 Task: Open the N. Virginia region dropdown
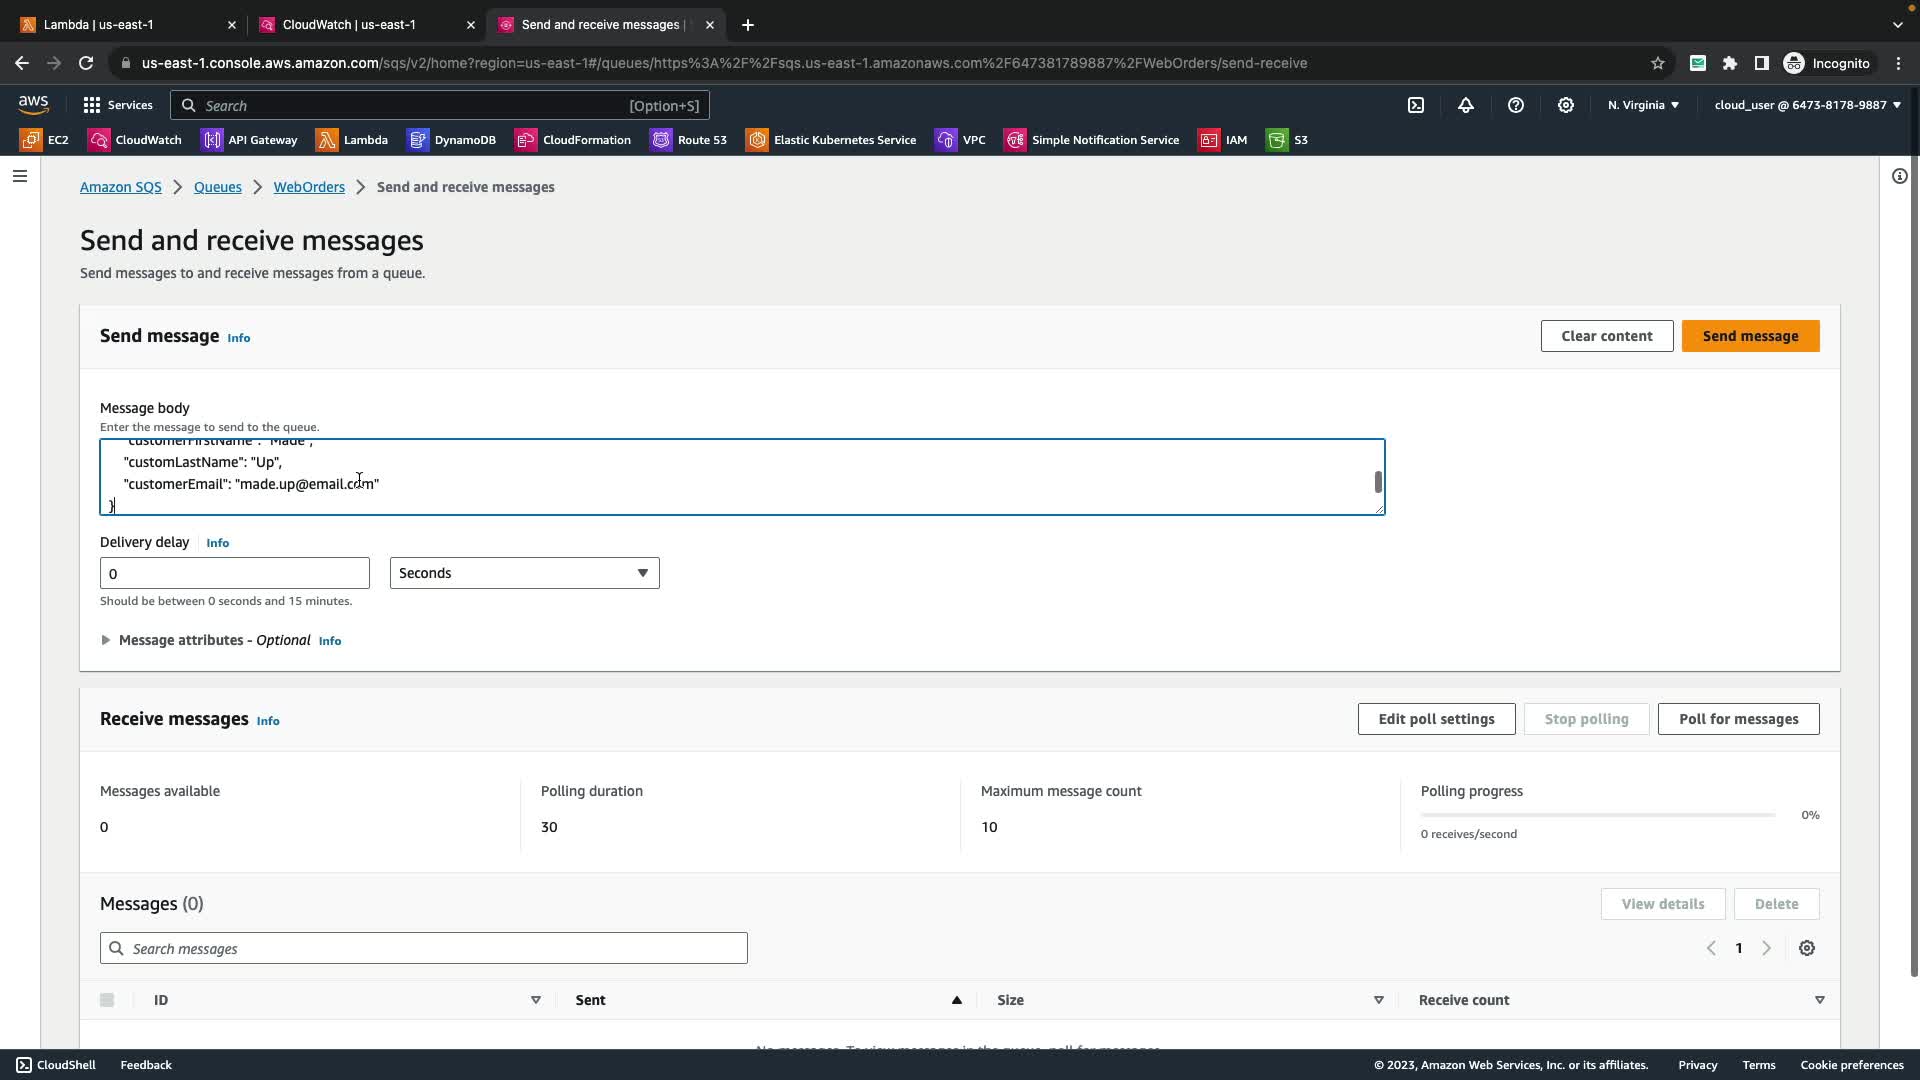[1643, 105]
